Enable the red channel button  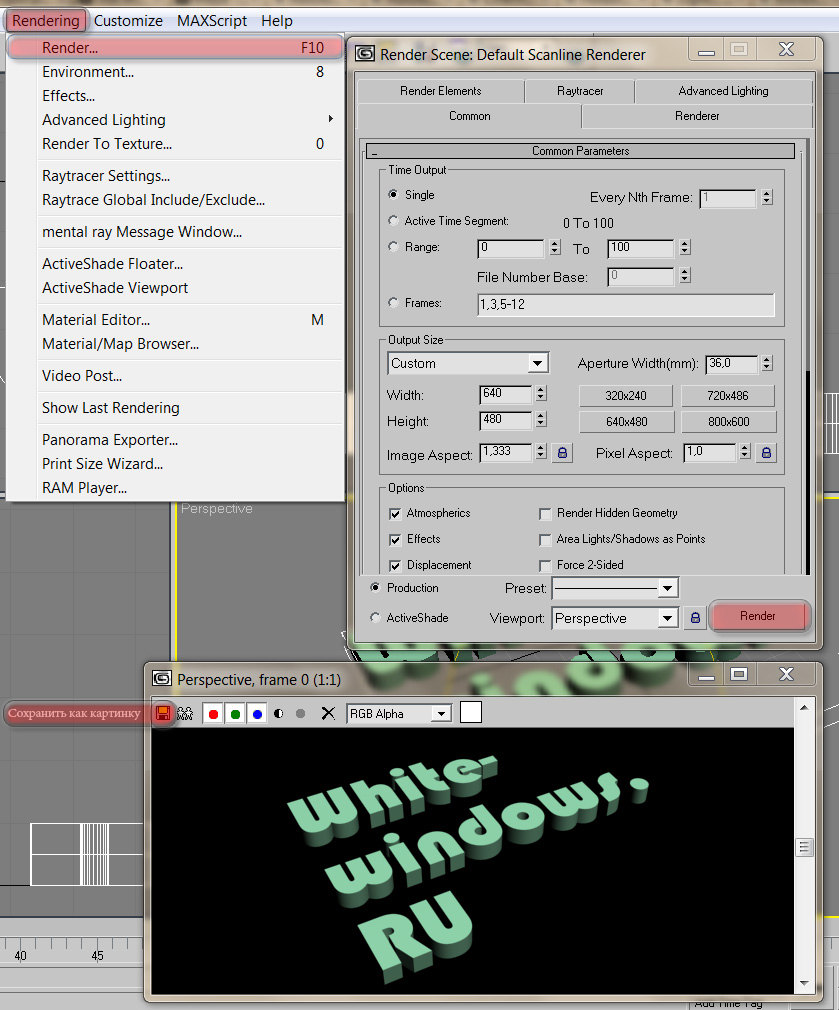tap(213, 714)
